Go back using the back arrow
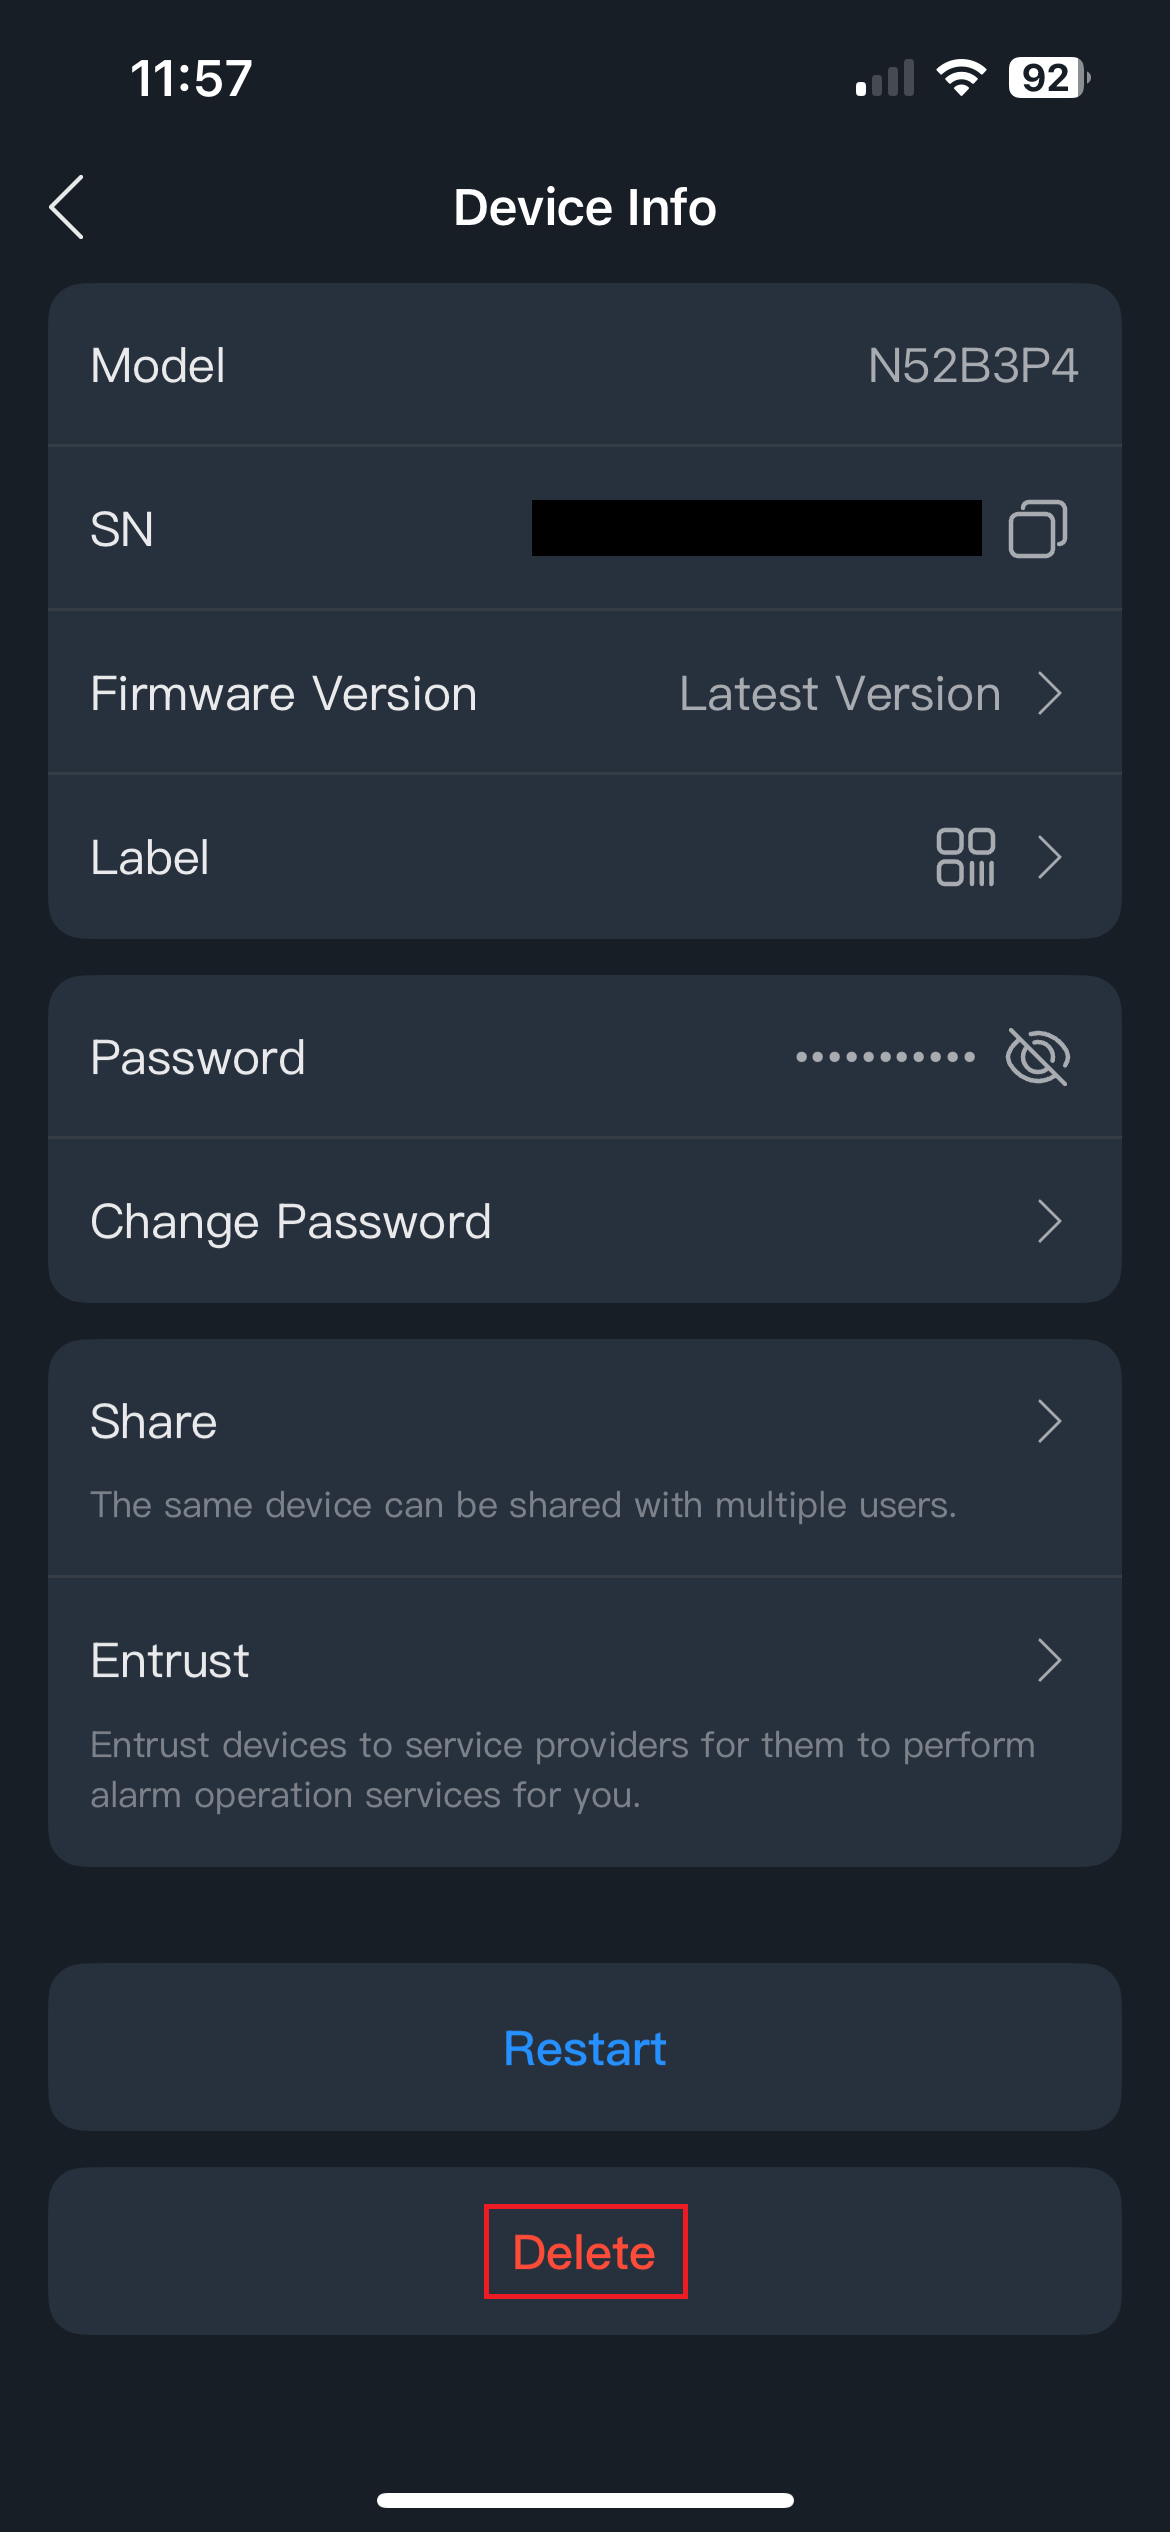 [67, 207]
